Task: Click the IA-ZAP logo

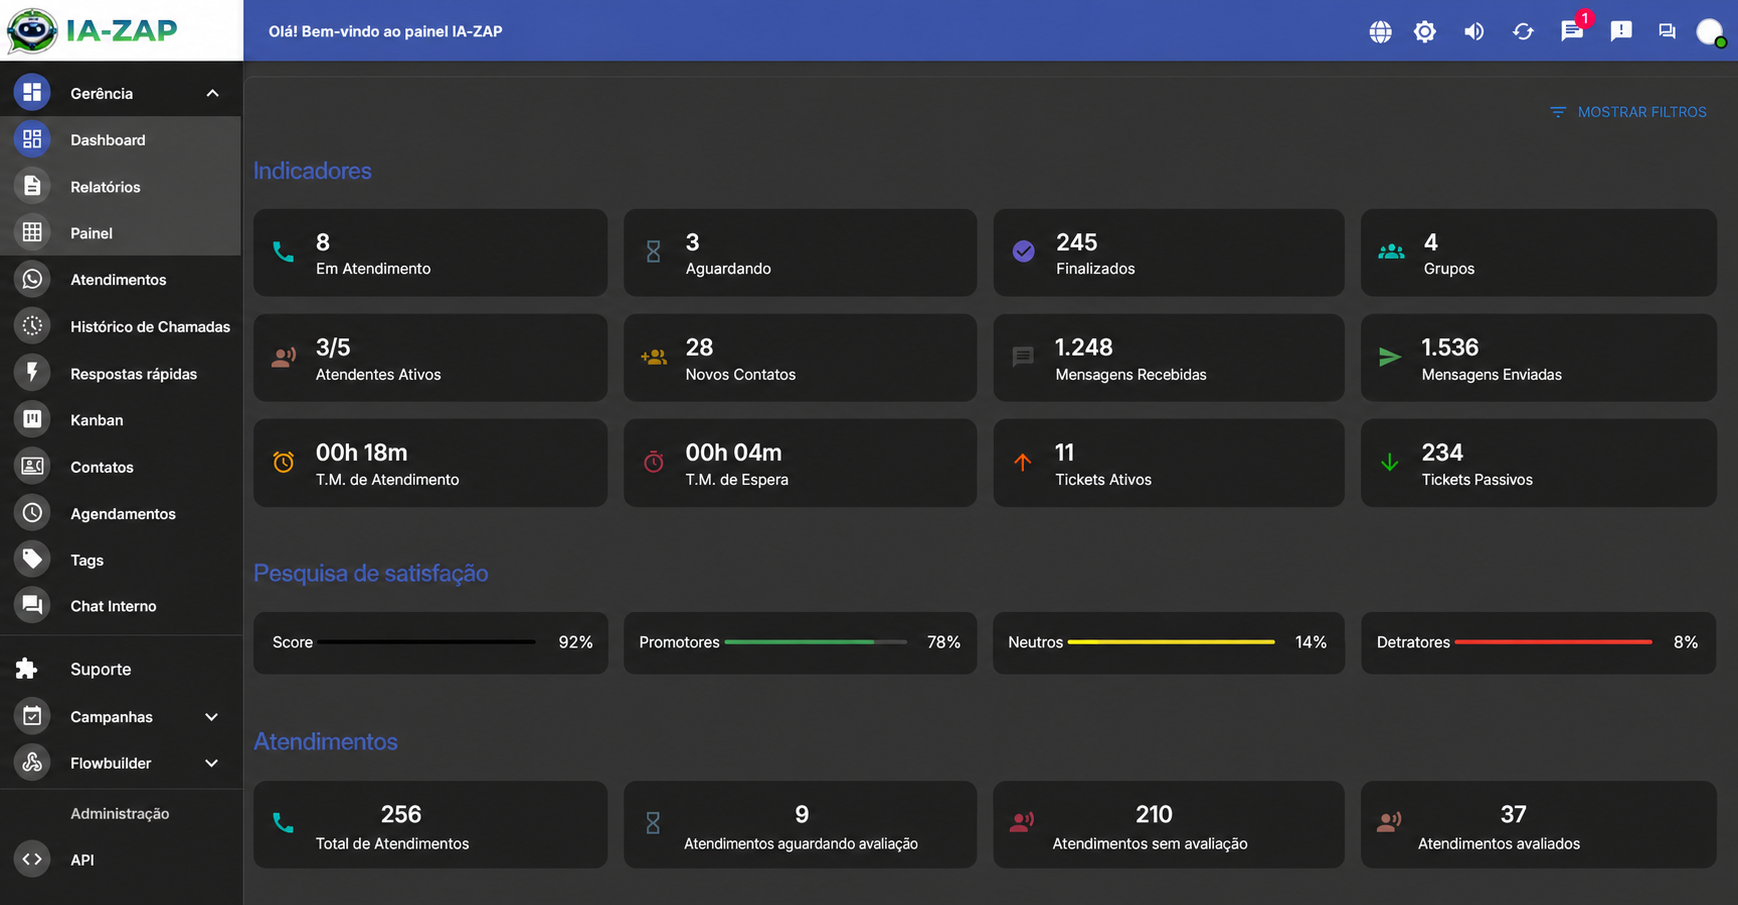Action: pos(92,30)
